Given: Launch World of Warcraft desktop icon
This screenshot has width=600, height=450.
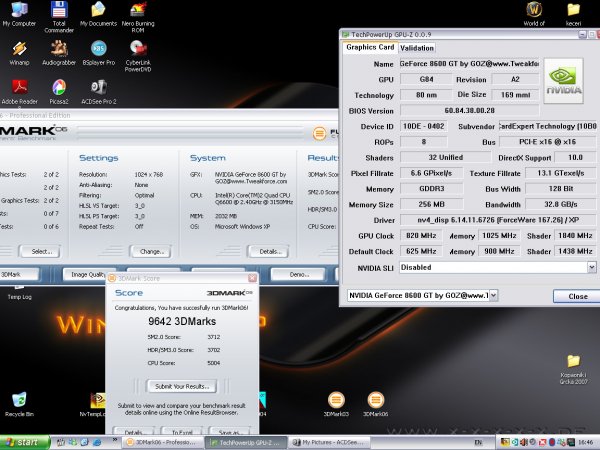Looking at the screenshot, I should 534,14.
